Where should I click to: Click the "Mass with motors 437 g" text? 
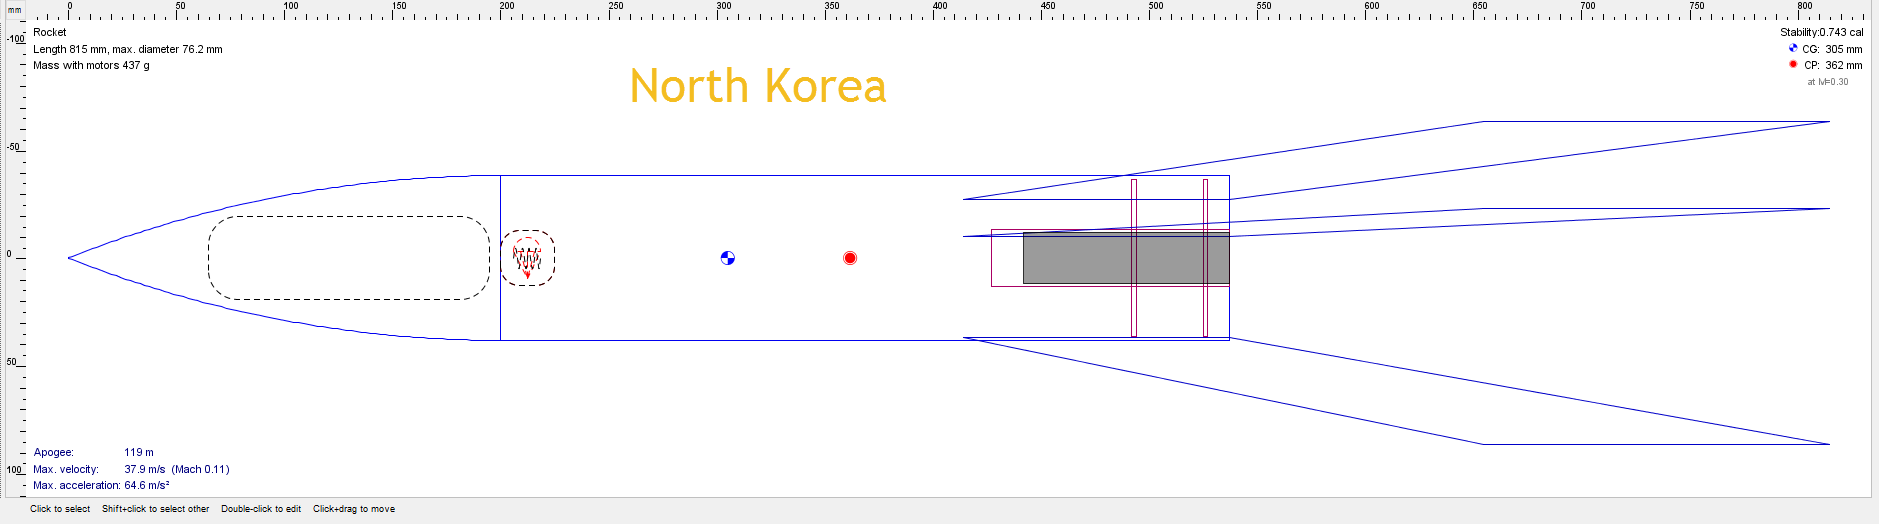91,65
